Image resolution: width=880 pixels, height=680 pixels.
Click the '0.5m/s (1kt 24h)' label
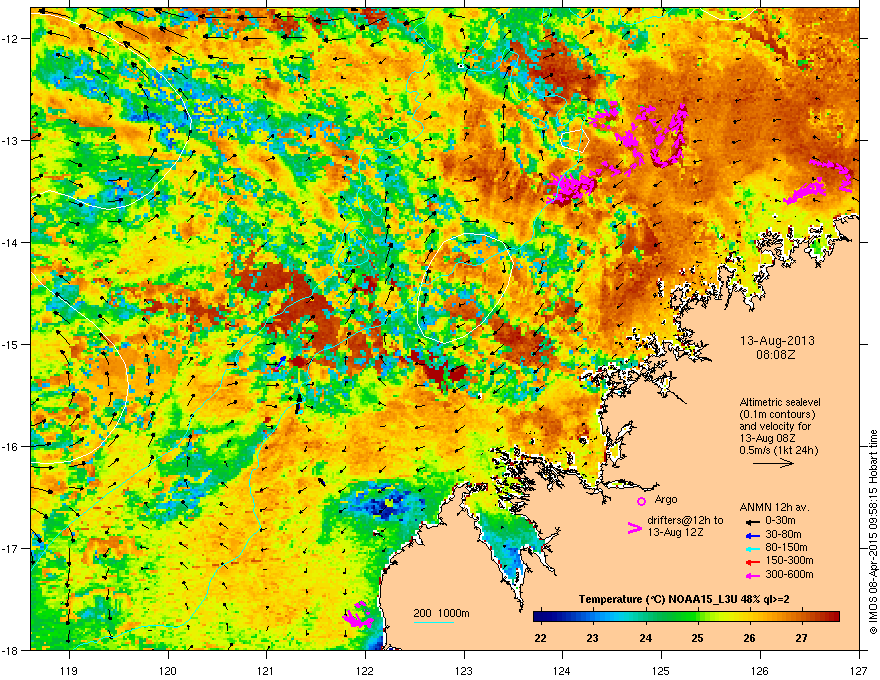778,451
